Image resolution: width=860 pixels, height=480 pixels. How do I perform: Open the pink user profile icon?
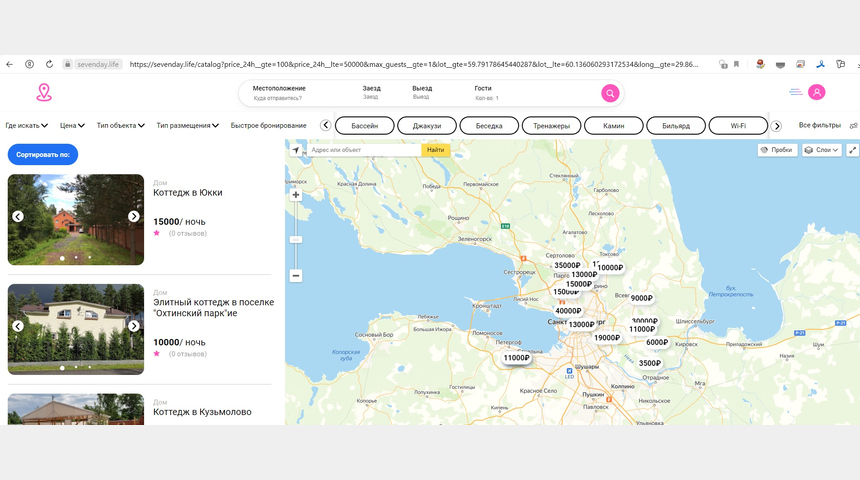pyautogui.click(x=817, y=92)
